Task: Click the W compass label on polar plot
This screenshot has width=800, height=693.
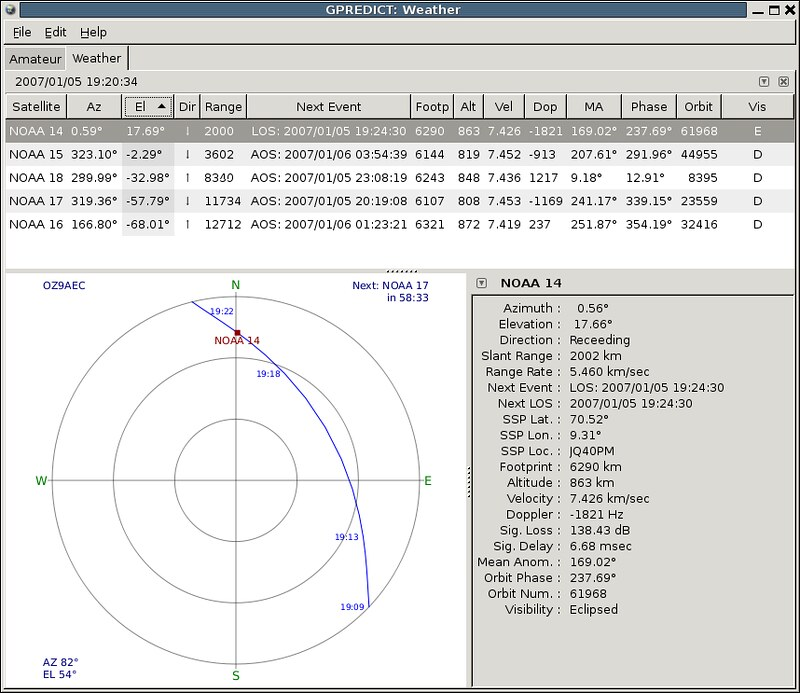Action: point(41,481)
